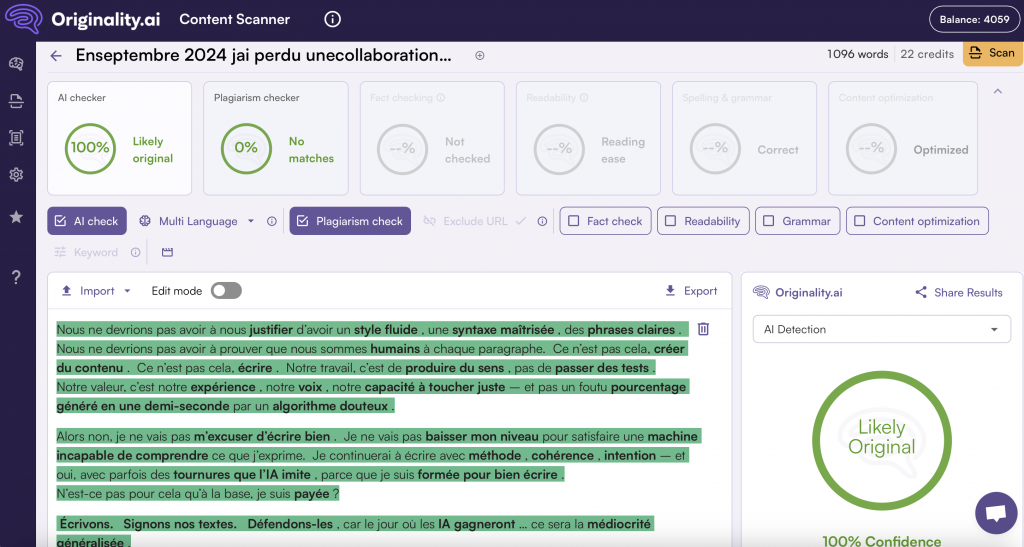Open the chat support bubble
This screenshot has width=1024, height=547.
(996, 513)
